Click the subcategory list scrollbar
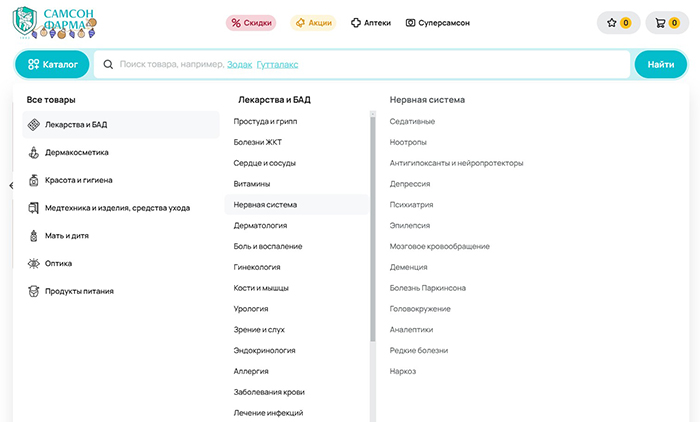Image resolution: width=700 pixels, height=422 pixels. click(373, 250)
